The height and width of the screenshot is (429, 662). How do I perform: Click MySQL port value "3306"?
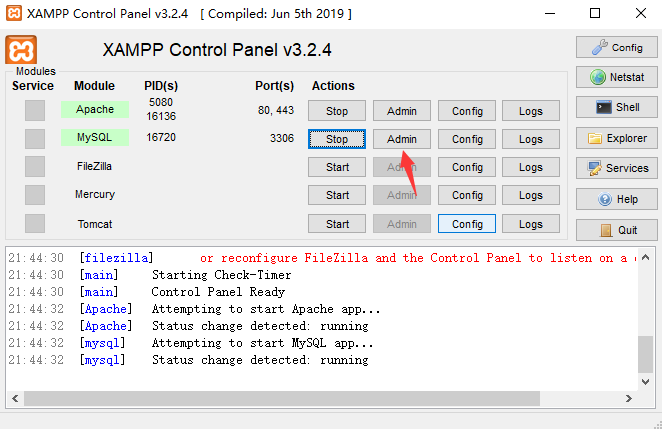coord(282,138)
